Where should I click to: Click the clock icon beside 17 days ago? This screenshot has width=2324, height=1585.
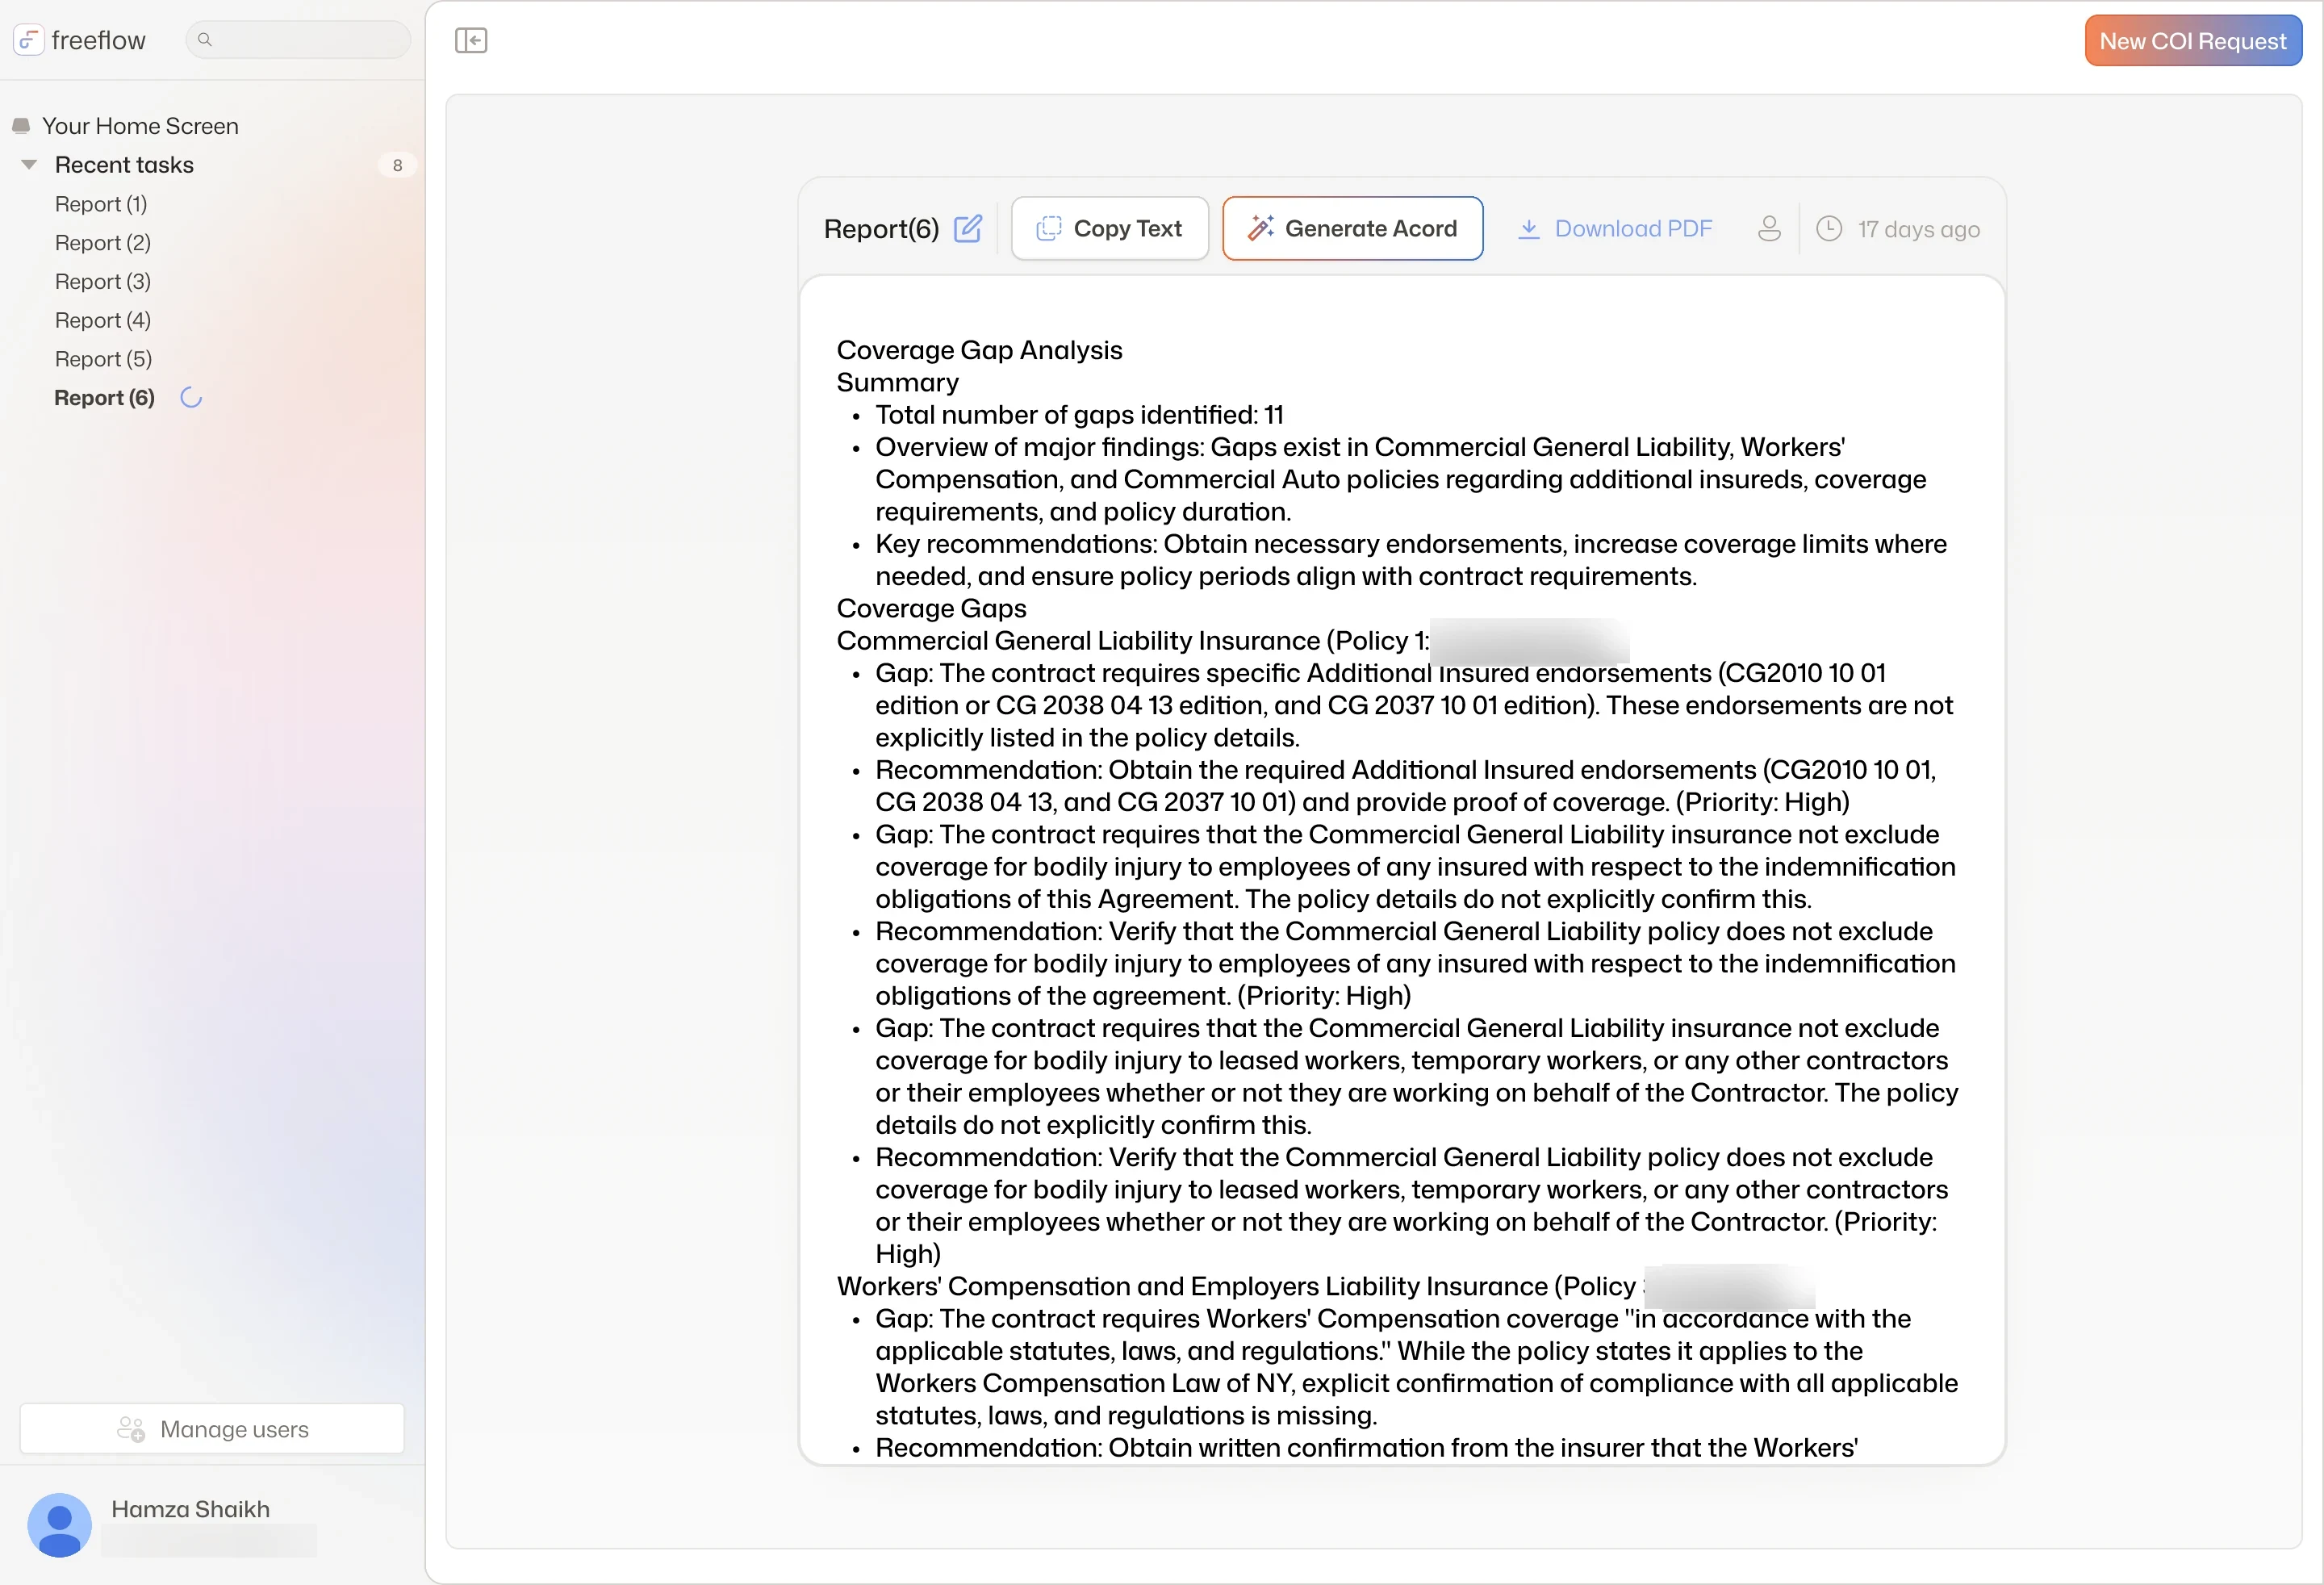point(1829,229)
